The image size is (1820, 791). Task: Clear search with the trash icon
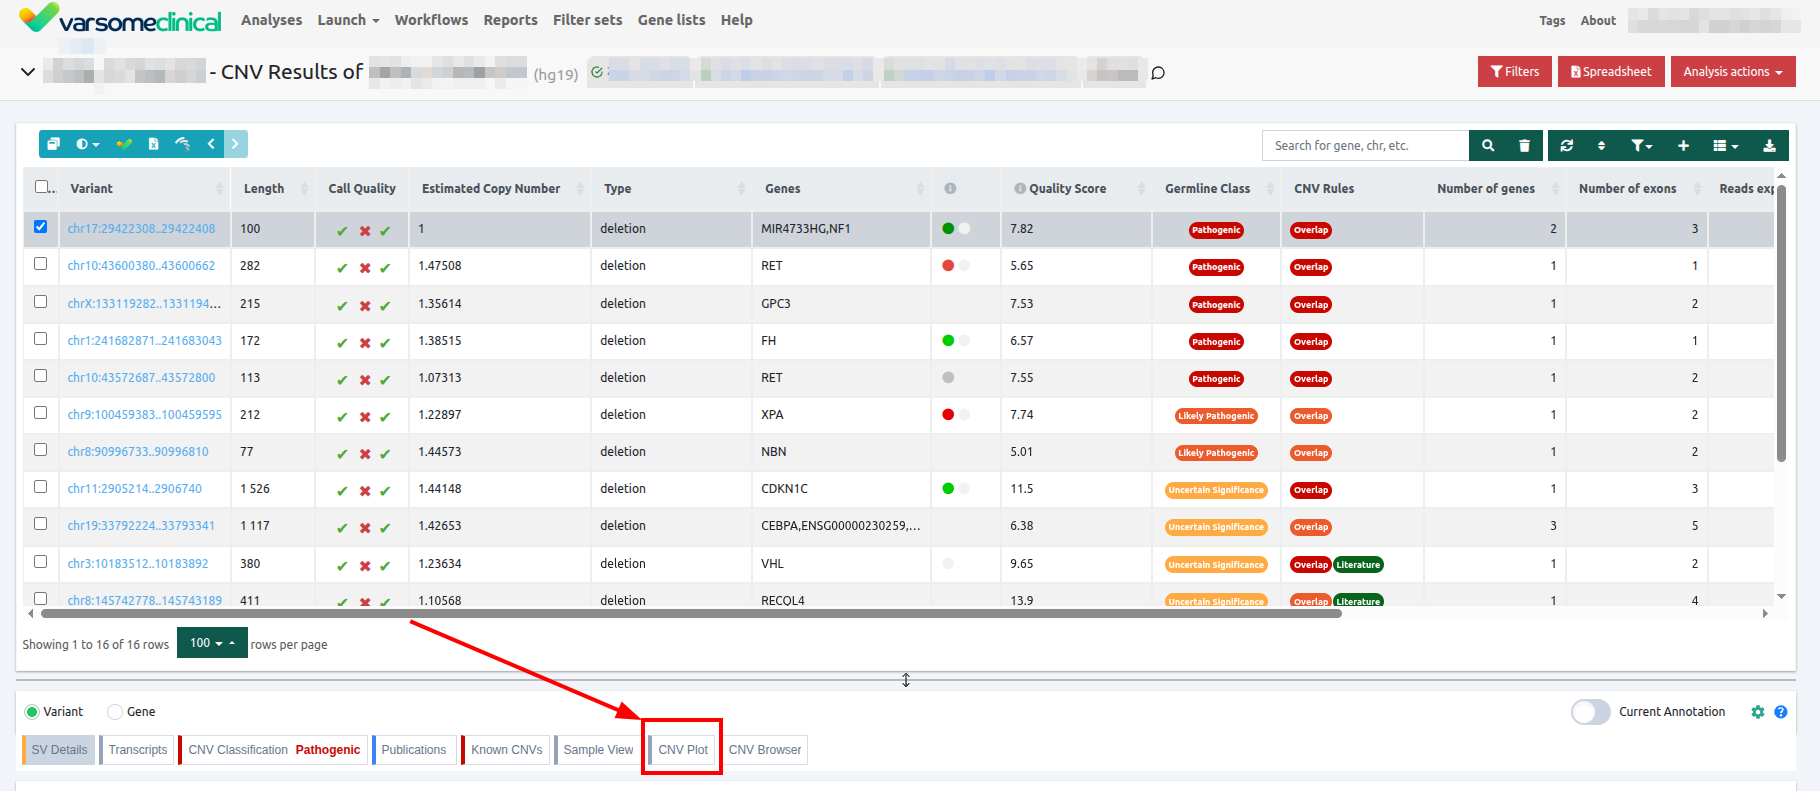1524,146
